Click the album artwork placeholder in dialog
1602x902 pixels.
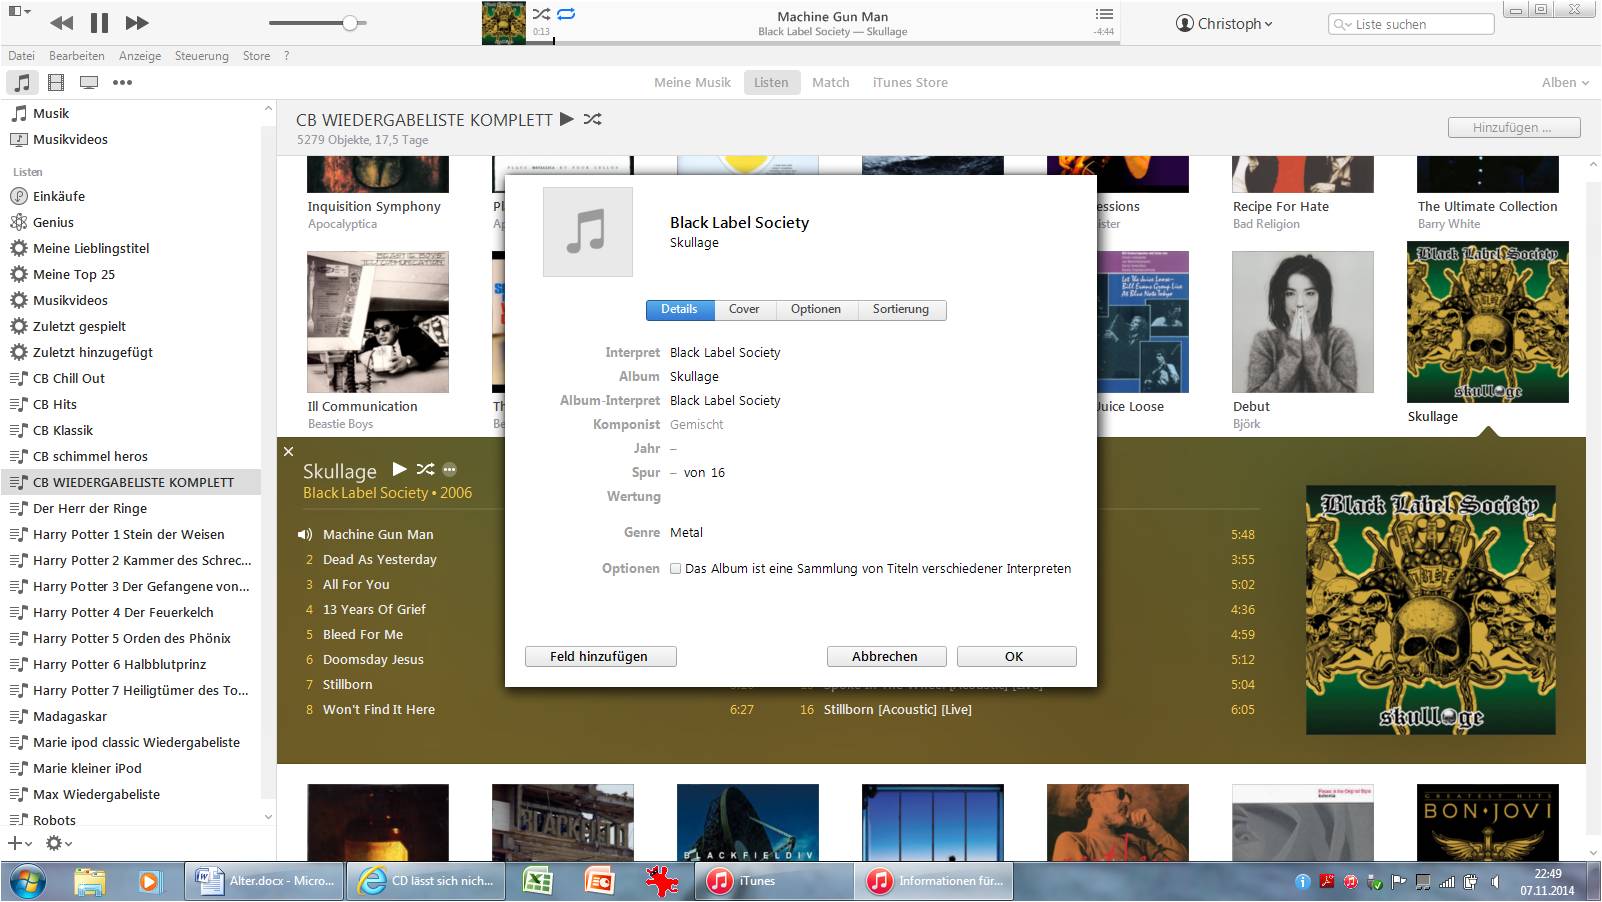(588, 232)
